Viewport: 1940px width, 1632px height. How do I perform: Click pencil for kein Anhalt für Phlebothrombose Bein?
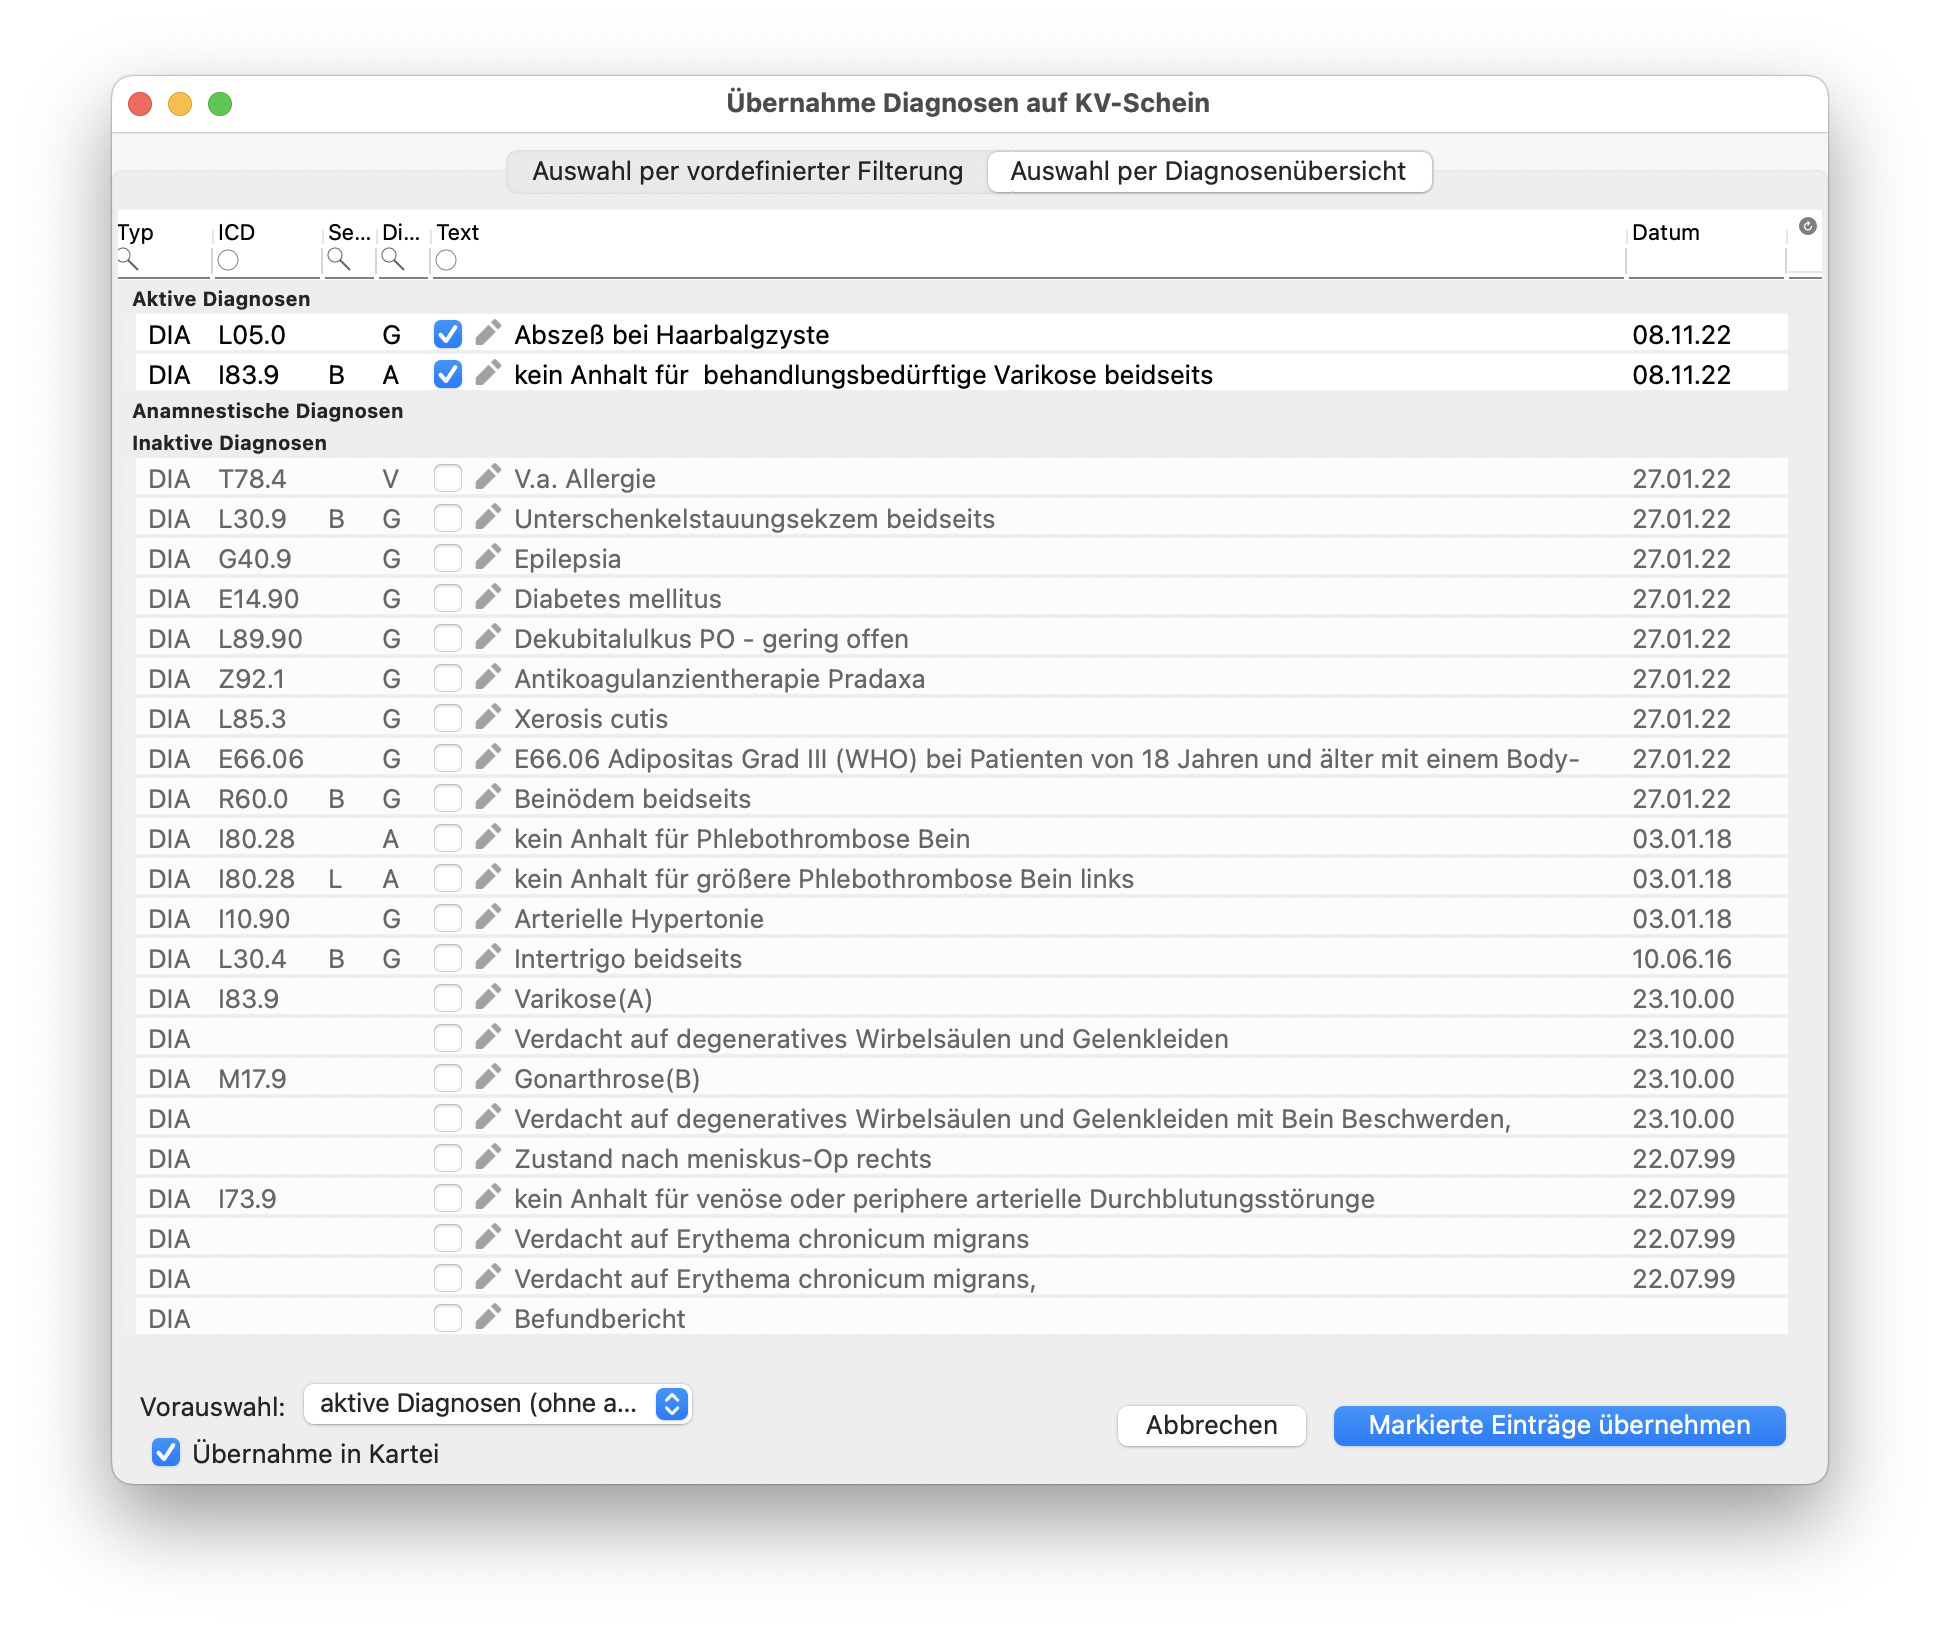487,837
